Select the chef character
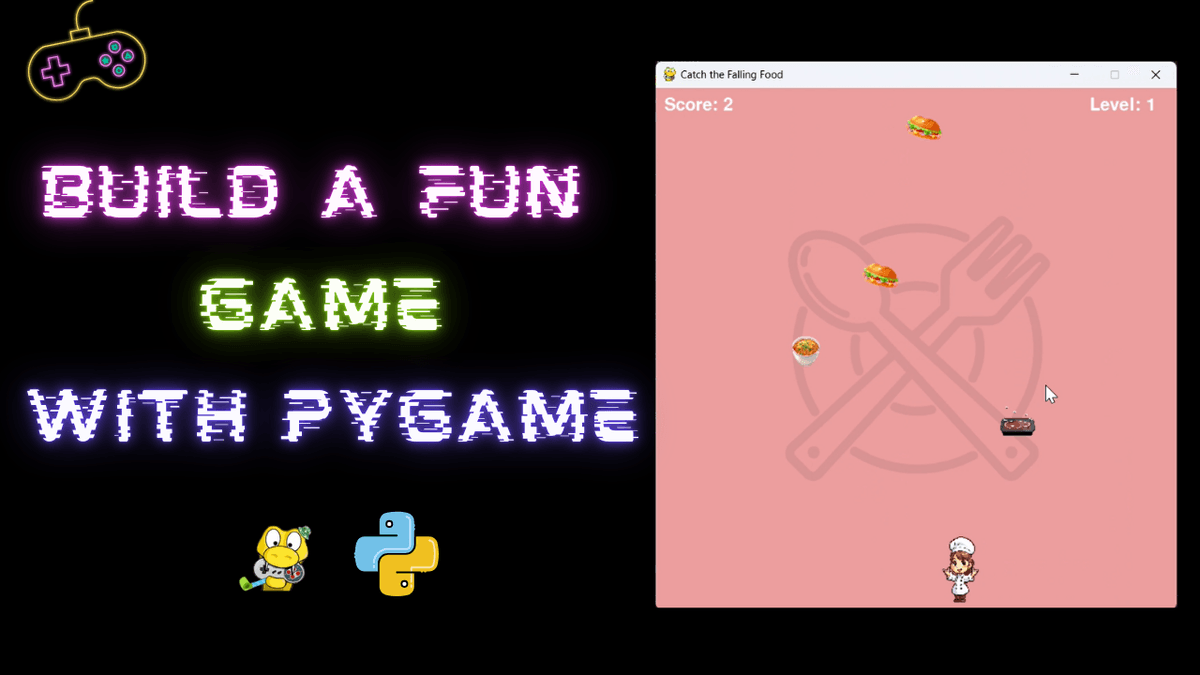Image resolution: width=1200 pixels, height=675 pixels. [959, 569]
